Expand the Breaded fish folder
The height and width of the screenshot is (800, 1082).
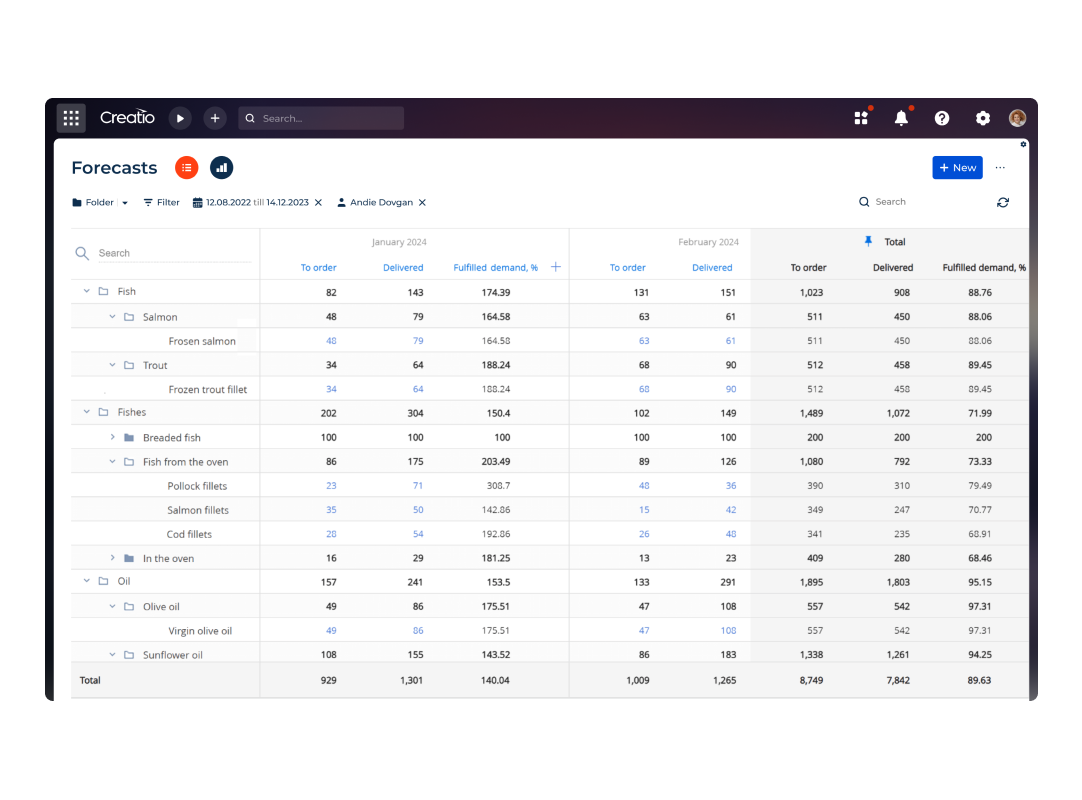coord(113,438)
